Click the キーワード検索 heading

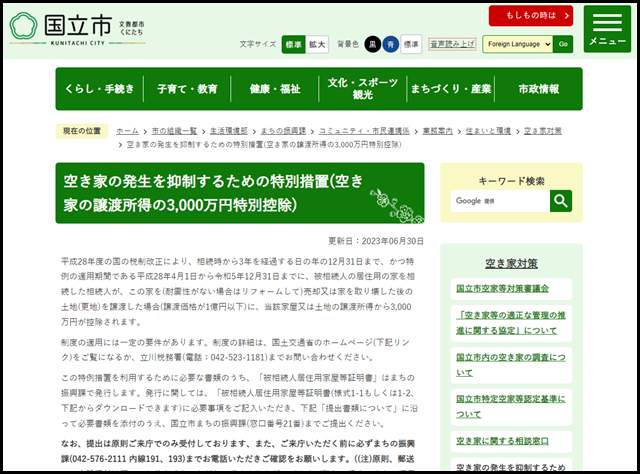pyautogui.click(x=511, y=181)
